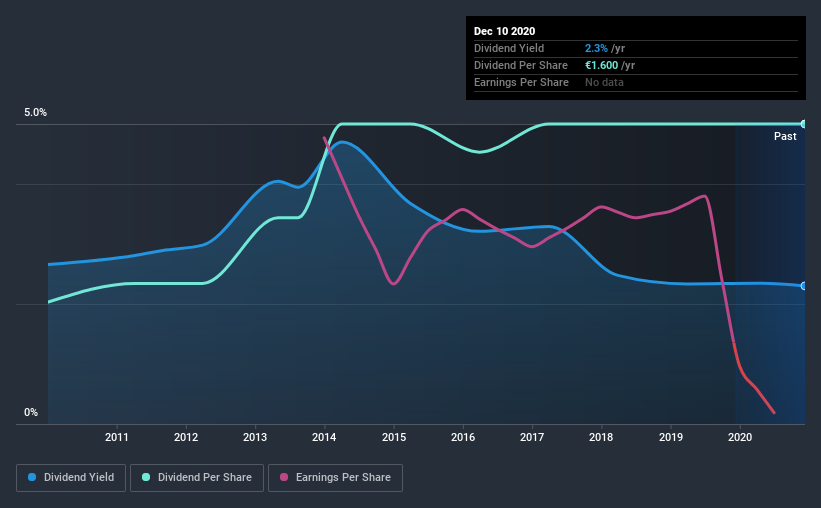This screenshot has height=508, width=821.
Task: Click the 5.0% y-axis label
Action: point(35,113)
